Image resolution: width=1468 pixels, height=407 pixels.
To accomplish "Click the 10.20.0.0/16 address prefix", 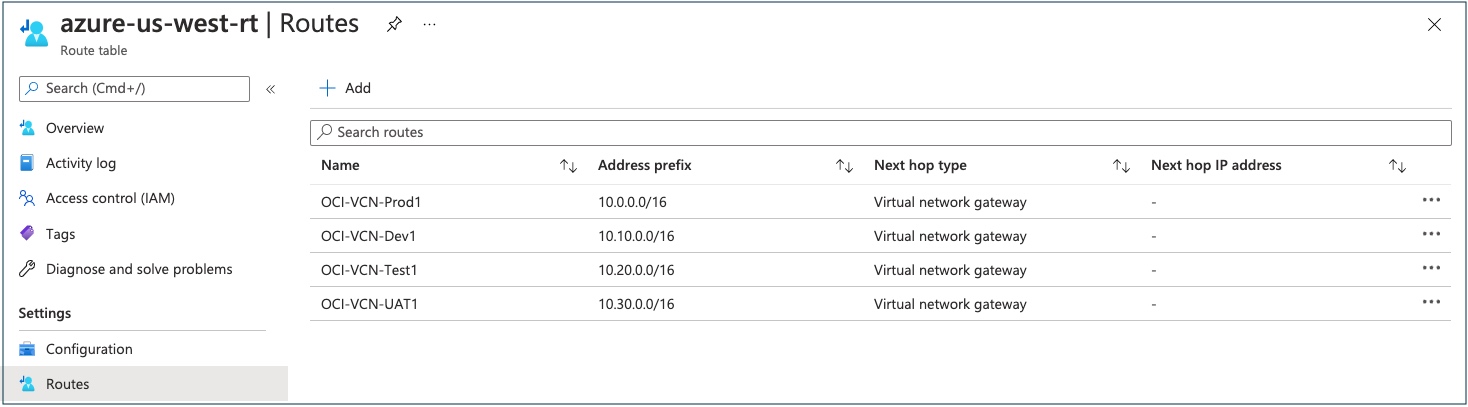I will [636, 270].
